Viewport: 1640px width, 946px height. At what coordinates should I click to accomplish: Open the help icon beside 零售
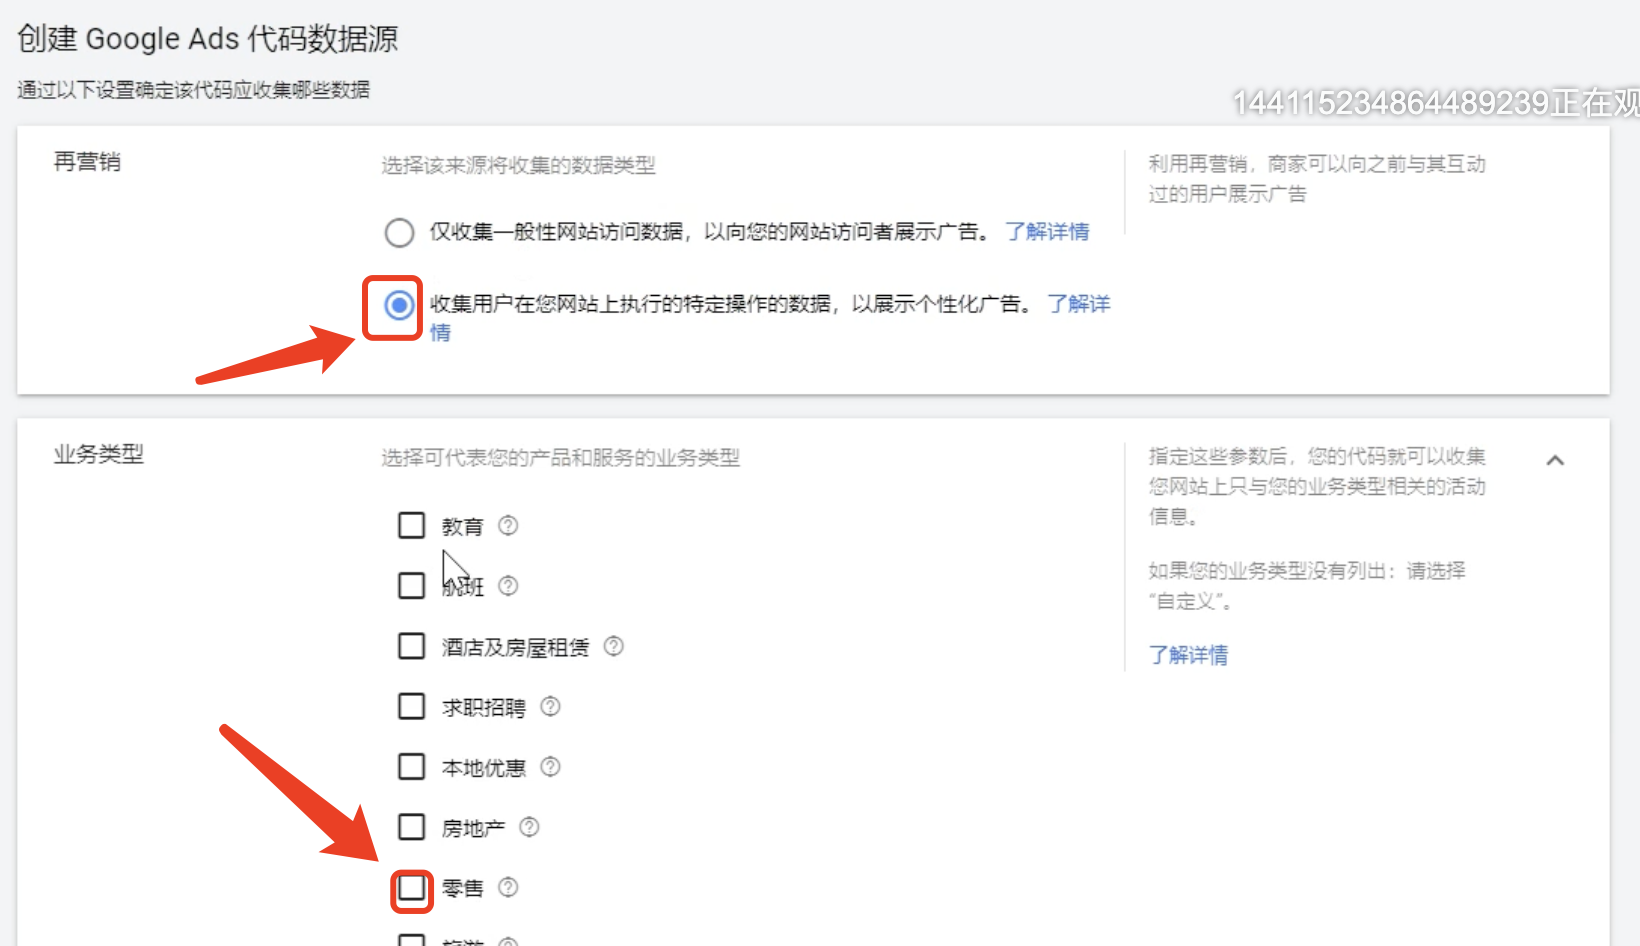click(x=508, y=887)
